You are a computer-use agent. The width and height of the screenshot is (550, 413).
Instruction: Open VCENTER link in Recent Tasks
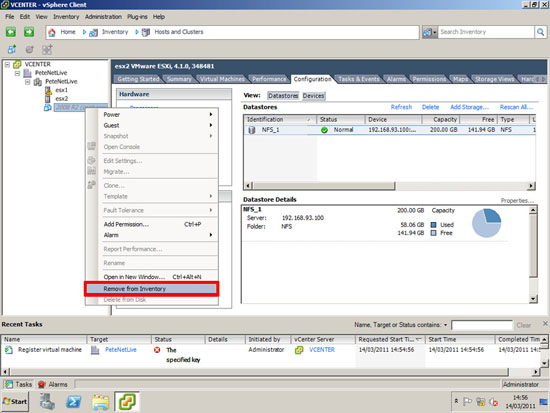(x=322, y=350)
